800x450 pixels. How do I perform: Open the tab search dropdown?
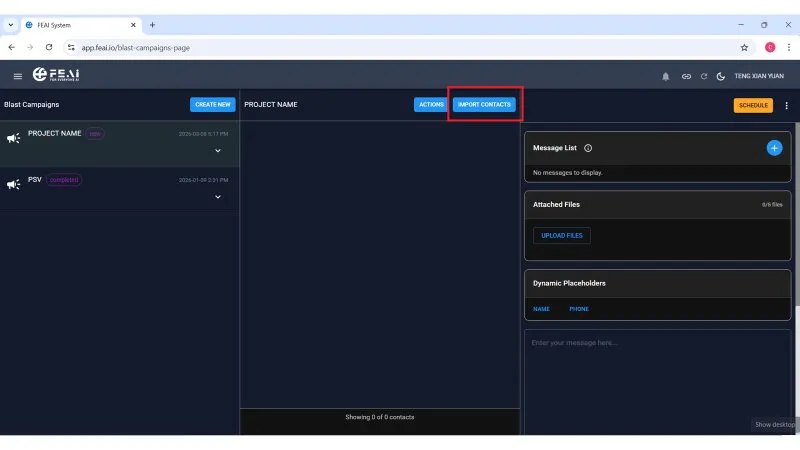11,24
